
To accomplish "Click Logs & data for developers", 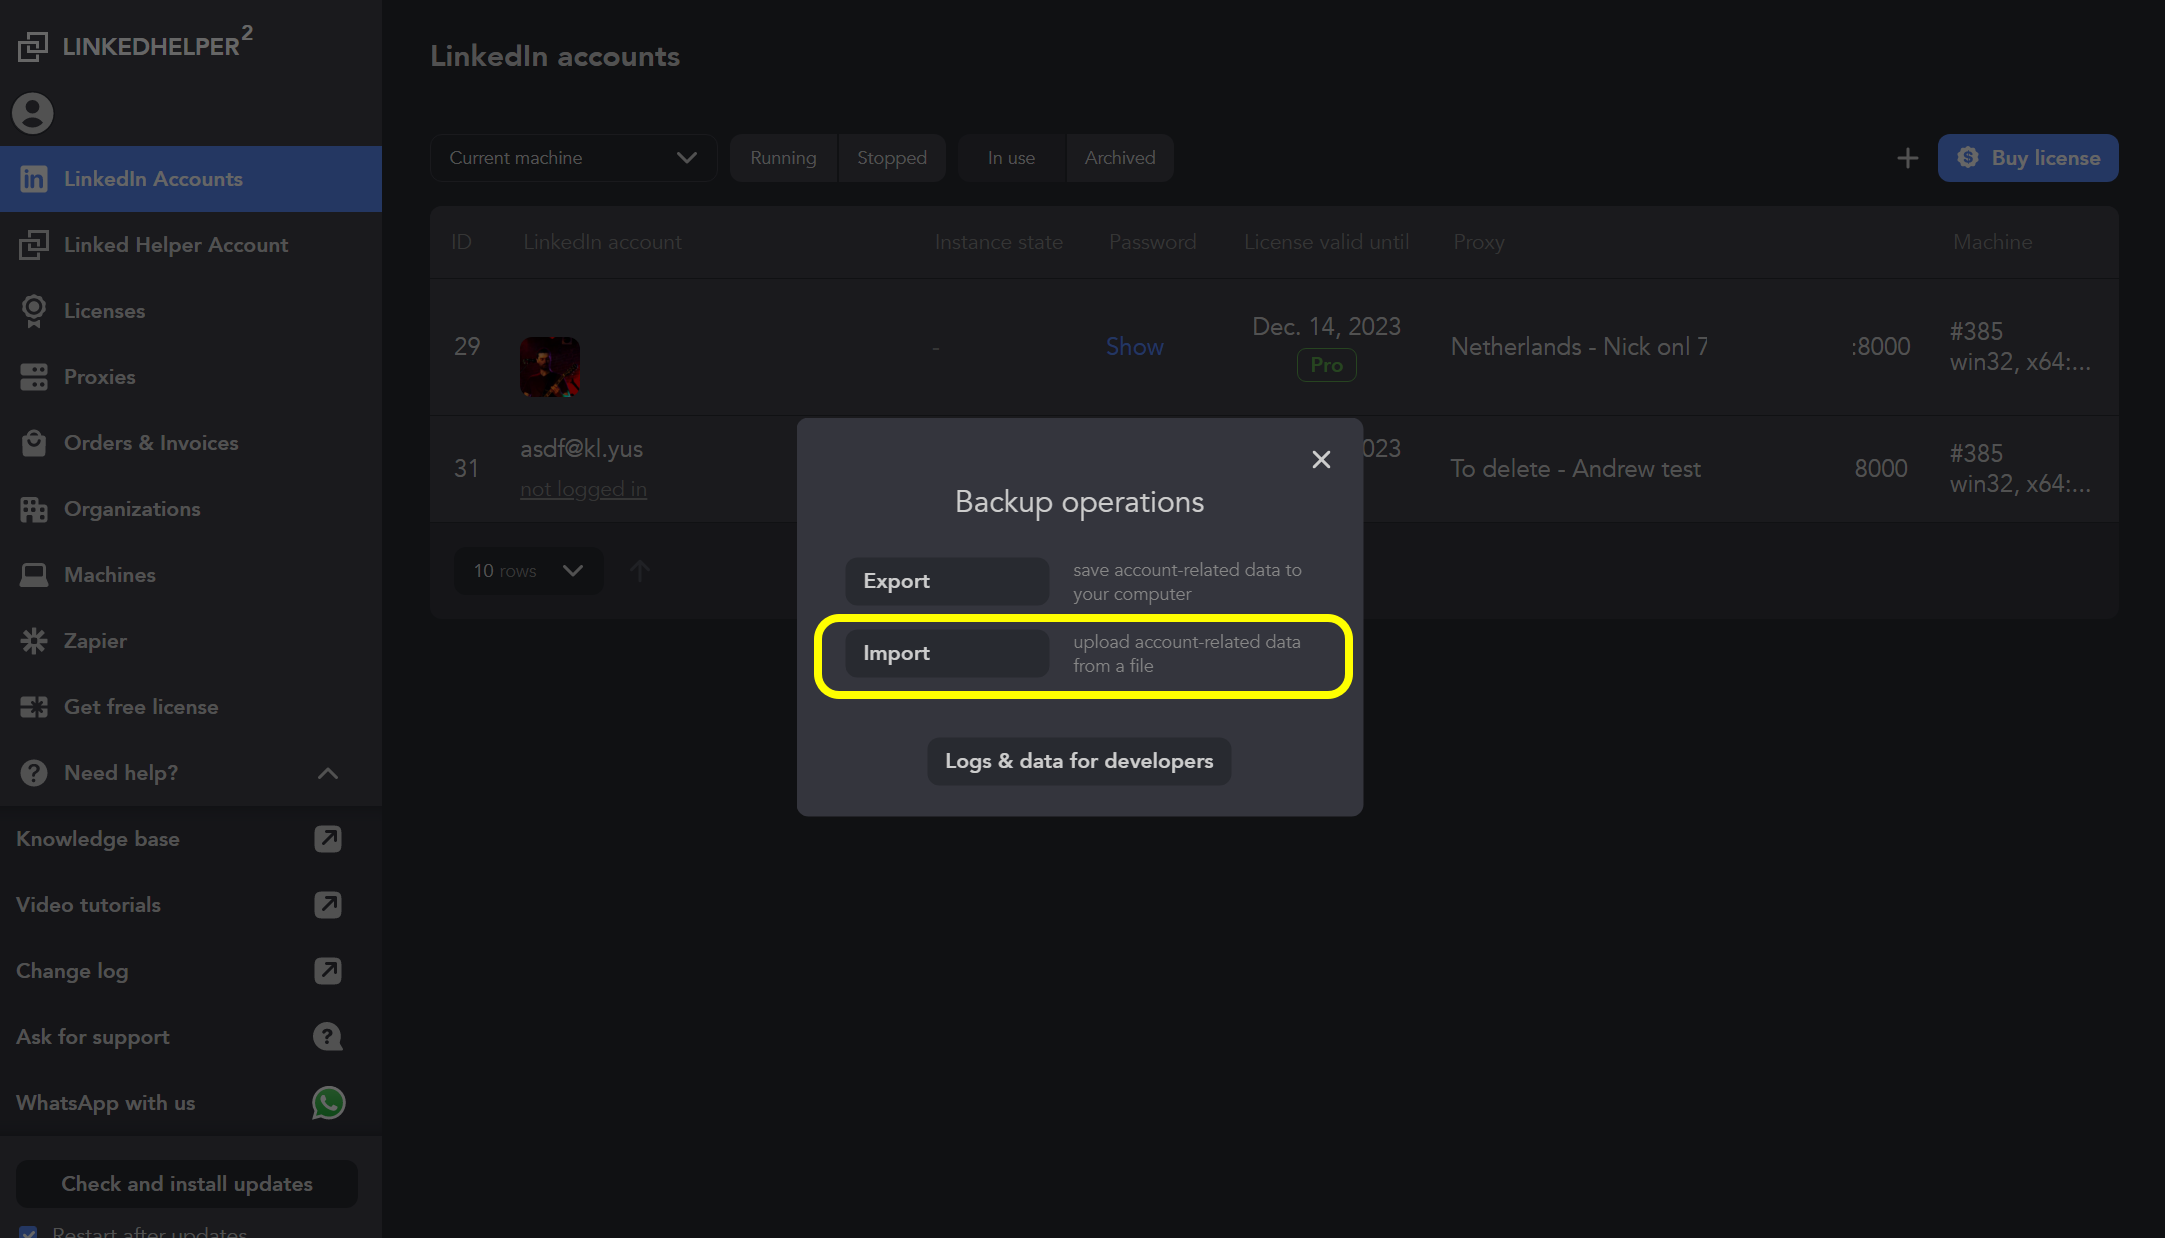I will pyautogui.click(x=1079, y=761).
